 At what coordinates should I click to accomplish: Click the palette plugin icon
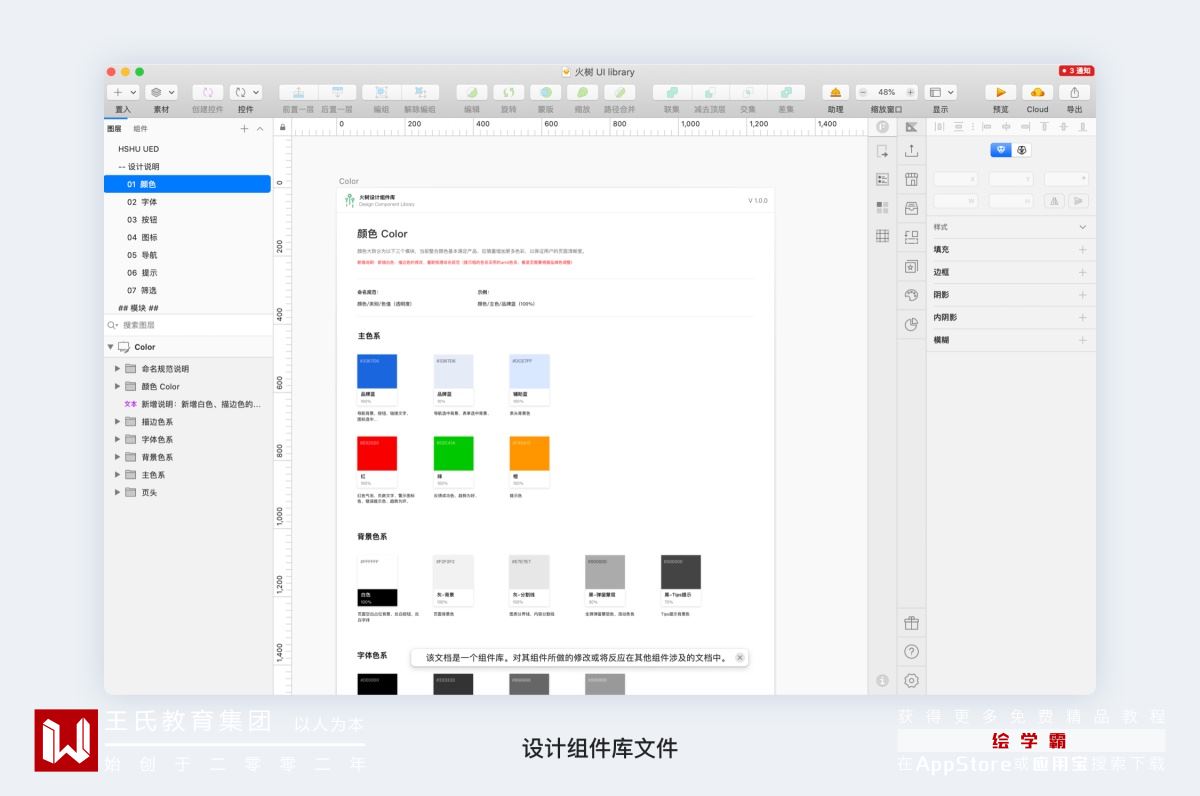pyautogui.click(x=911, y=295)
